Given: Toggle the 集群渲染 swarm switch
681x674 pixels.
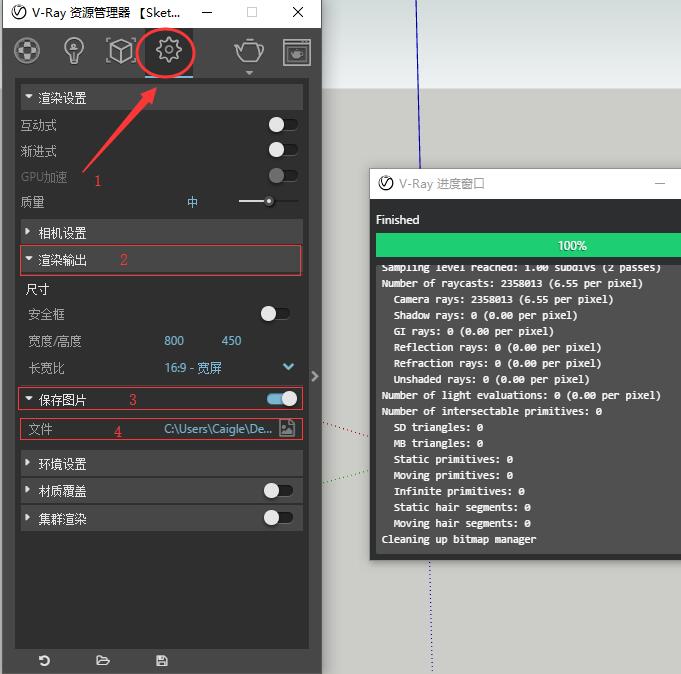Looking at the screenshot, I should pyautogui.click(x=278, y=518).
